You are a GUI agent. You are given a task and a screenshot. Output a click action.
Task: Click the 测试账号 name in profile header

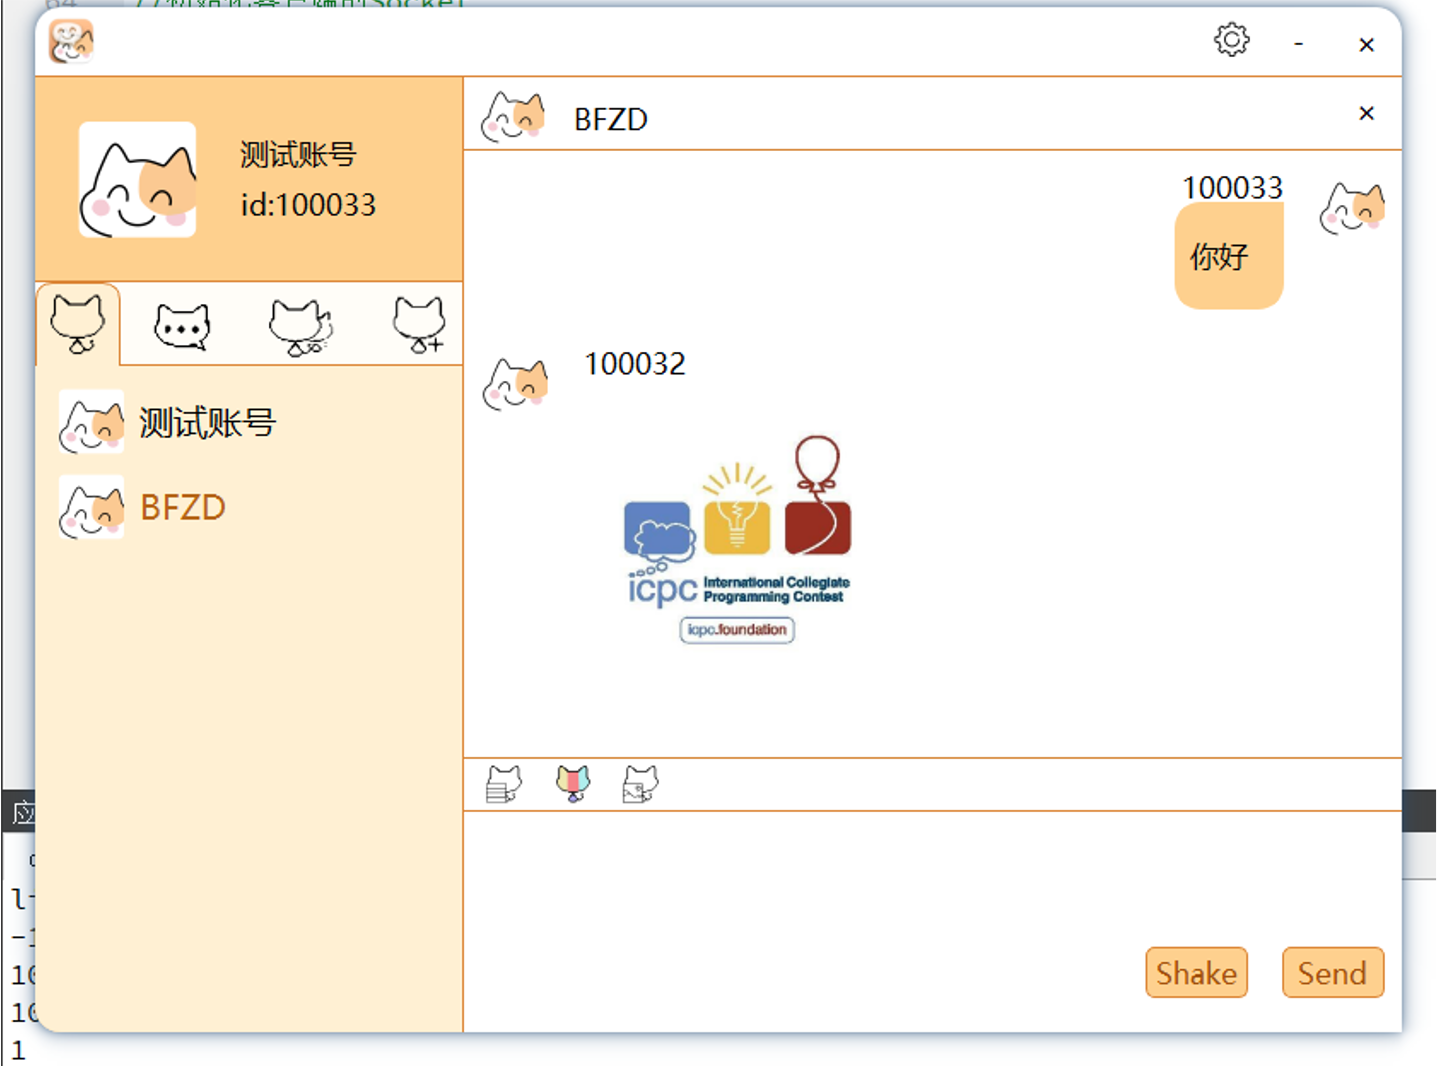298,154
